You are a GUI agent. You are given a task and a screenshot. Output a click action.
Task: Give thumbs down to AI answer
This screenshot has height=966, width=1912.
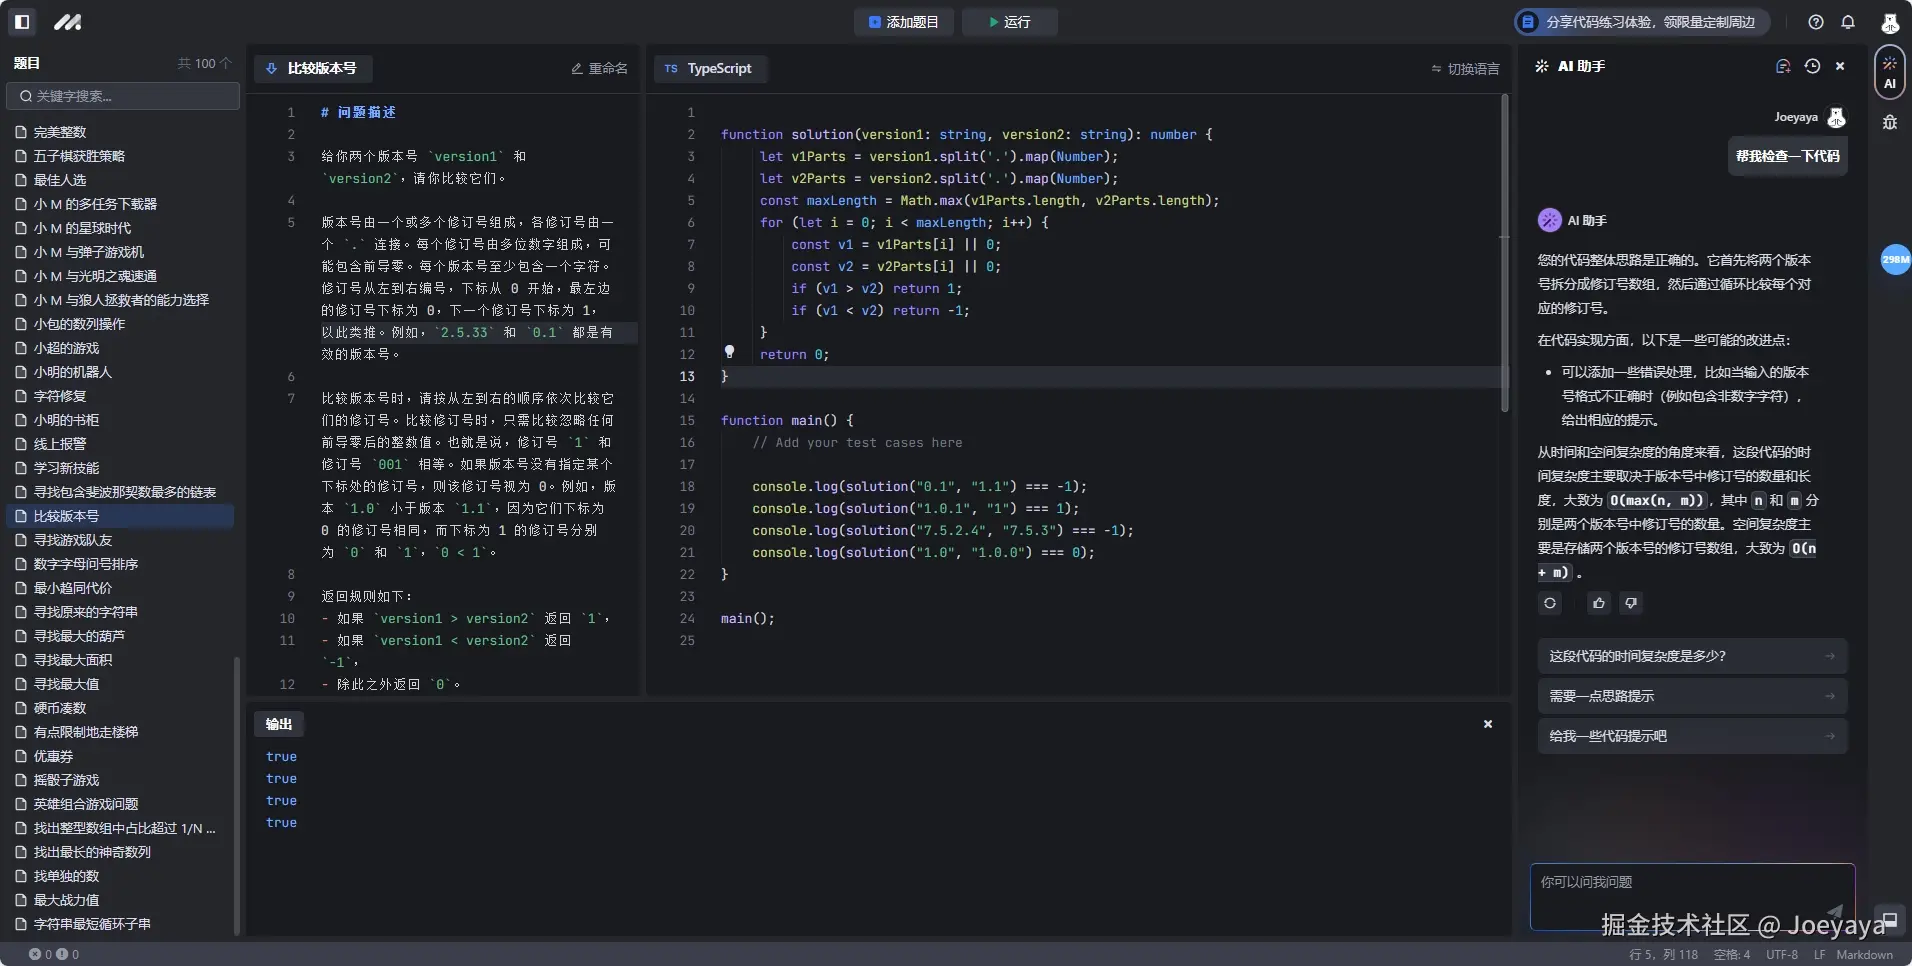(1631, 603)
